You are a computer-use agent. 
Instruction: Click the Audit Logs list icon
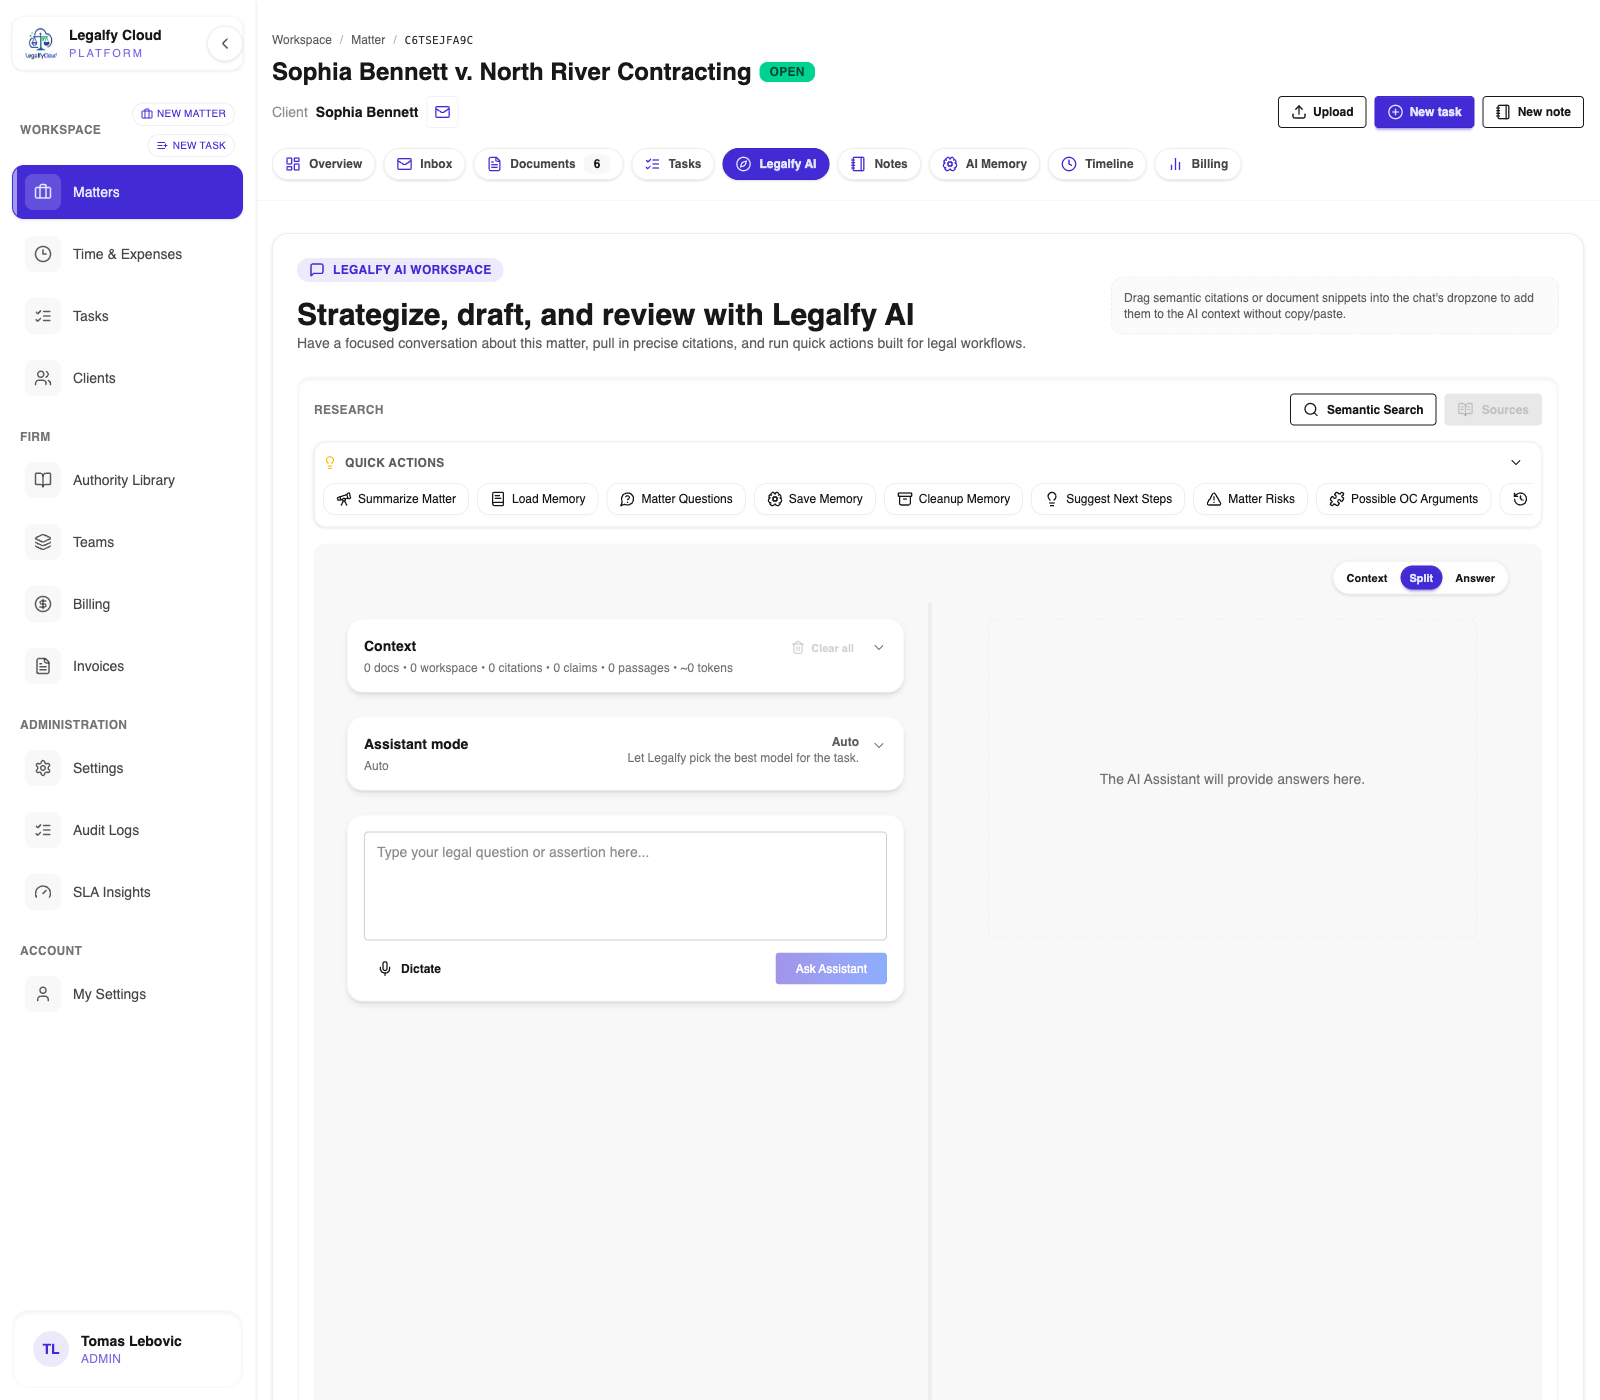[x=43, y=830]
